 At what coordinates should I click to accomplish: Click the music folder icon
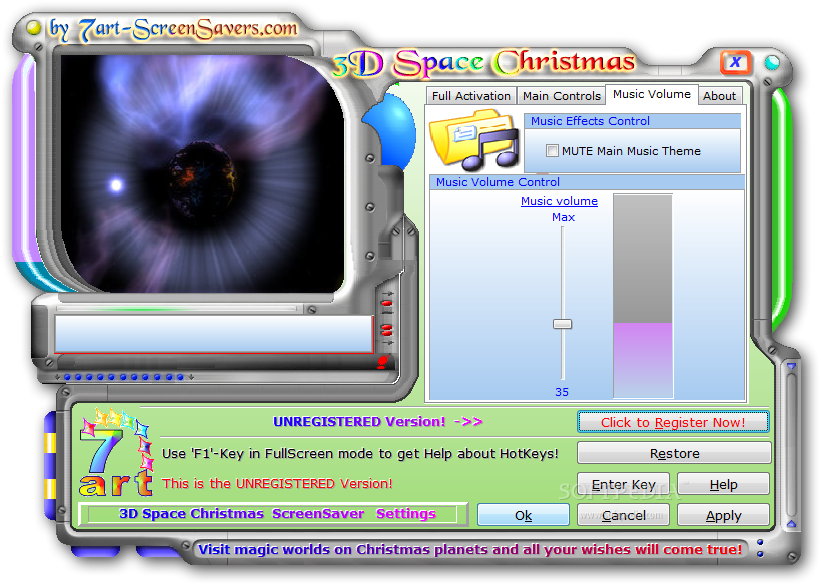coord(474,139)
